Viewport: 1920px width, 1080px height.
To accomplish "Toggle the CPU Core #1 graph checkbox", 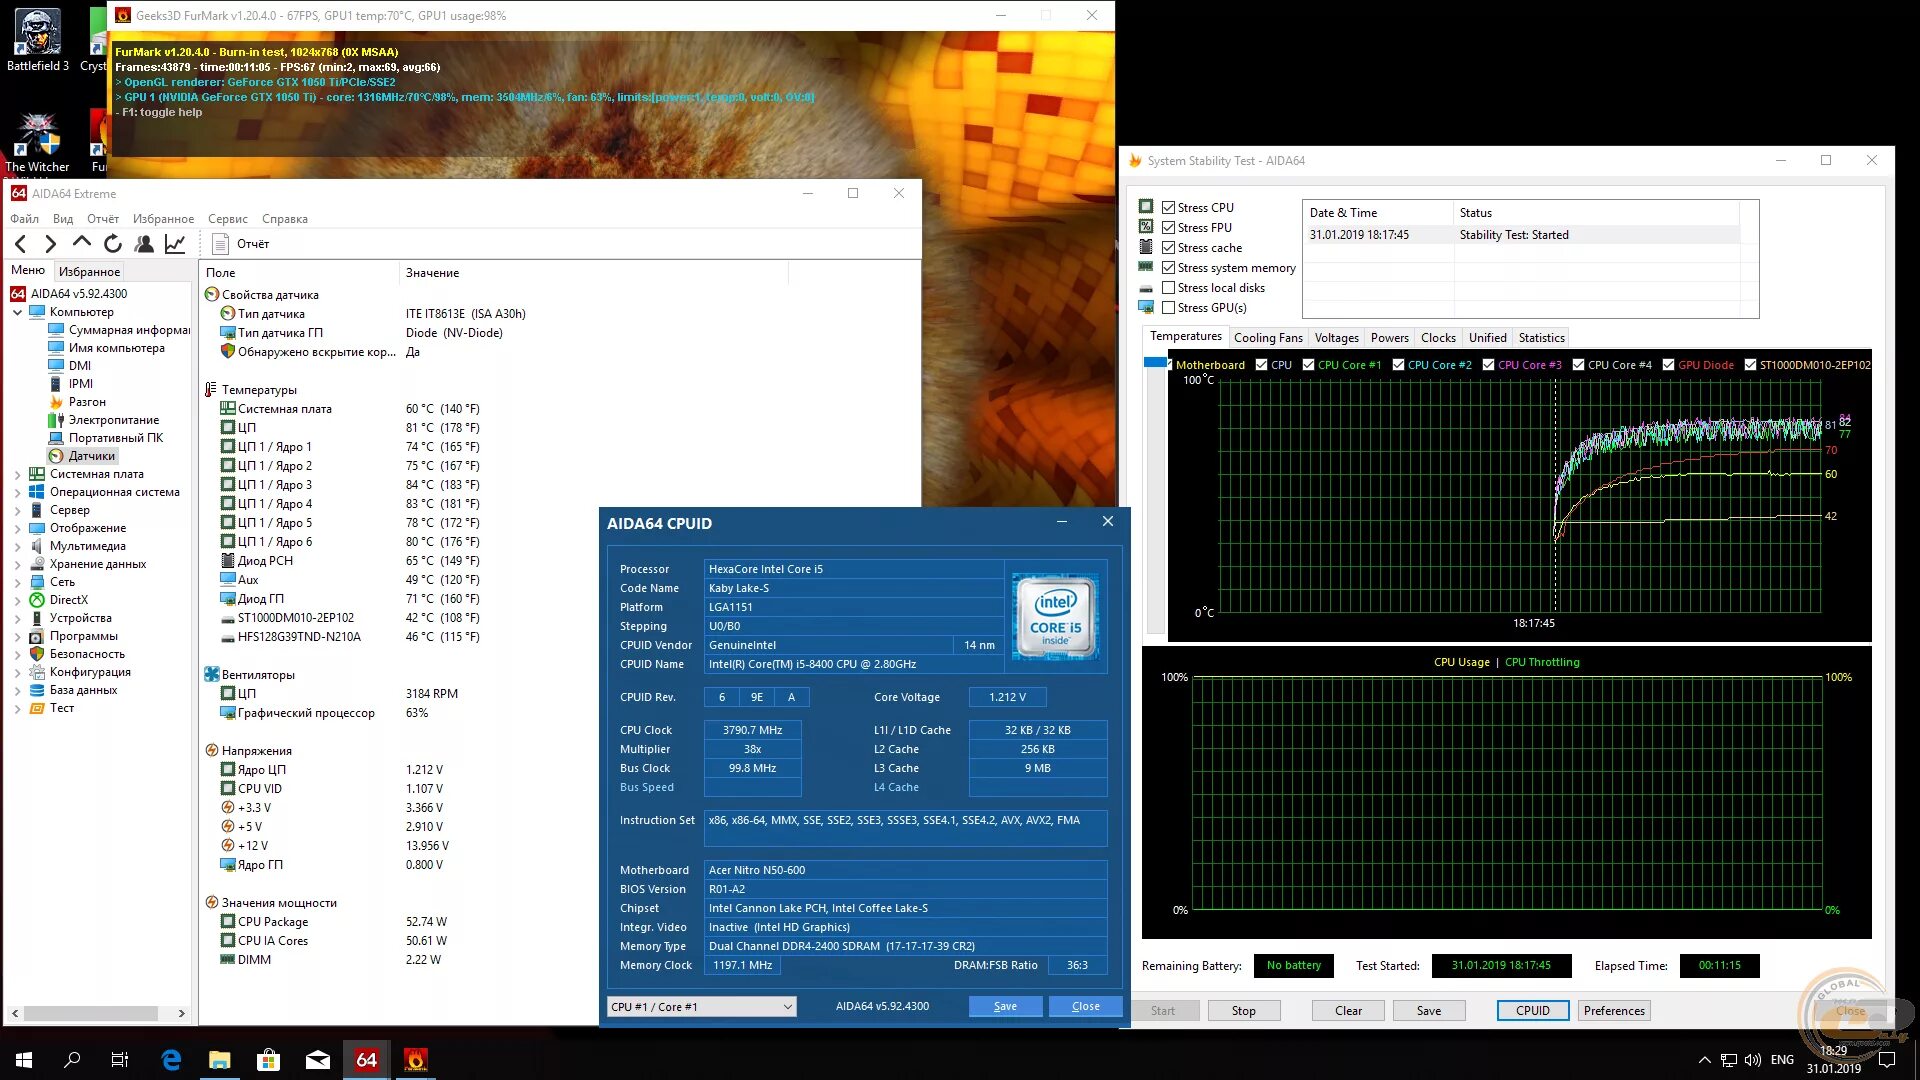I will coord(1308,365).
